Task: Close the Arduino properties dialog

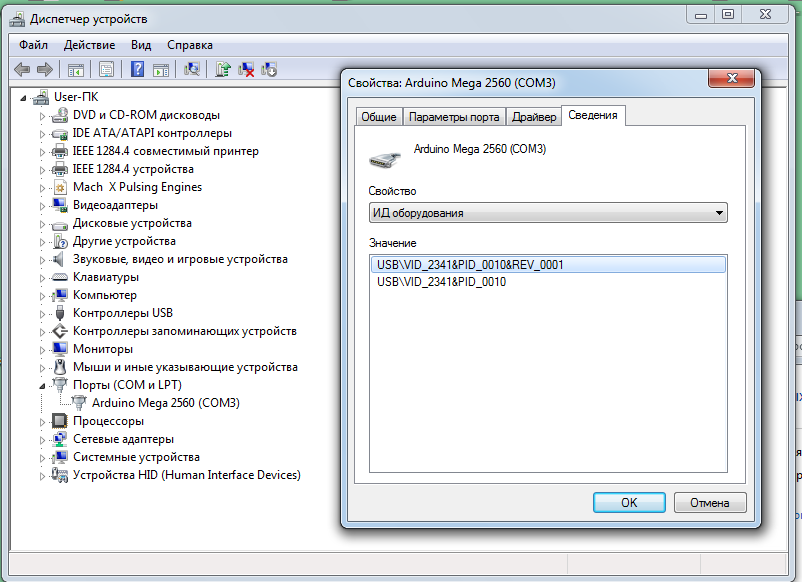Action: point(732,78)
